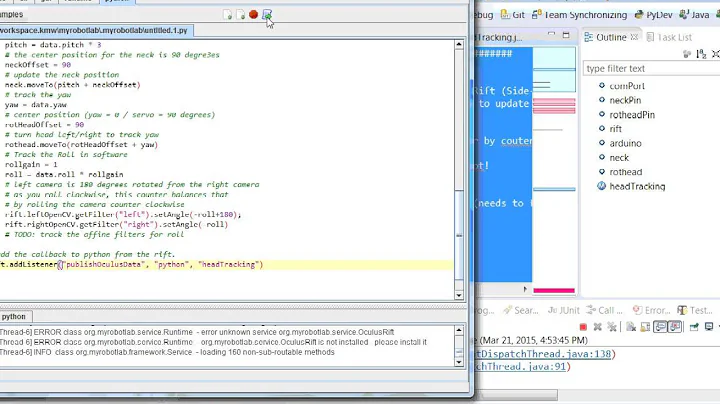Open the Test view tab
This screenshot has height=404, width=720.
[x=695, y=310]
